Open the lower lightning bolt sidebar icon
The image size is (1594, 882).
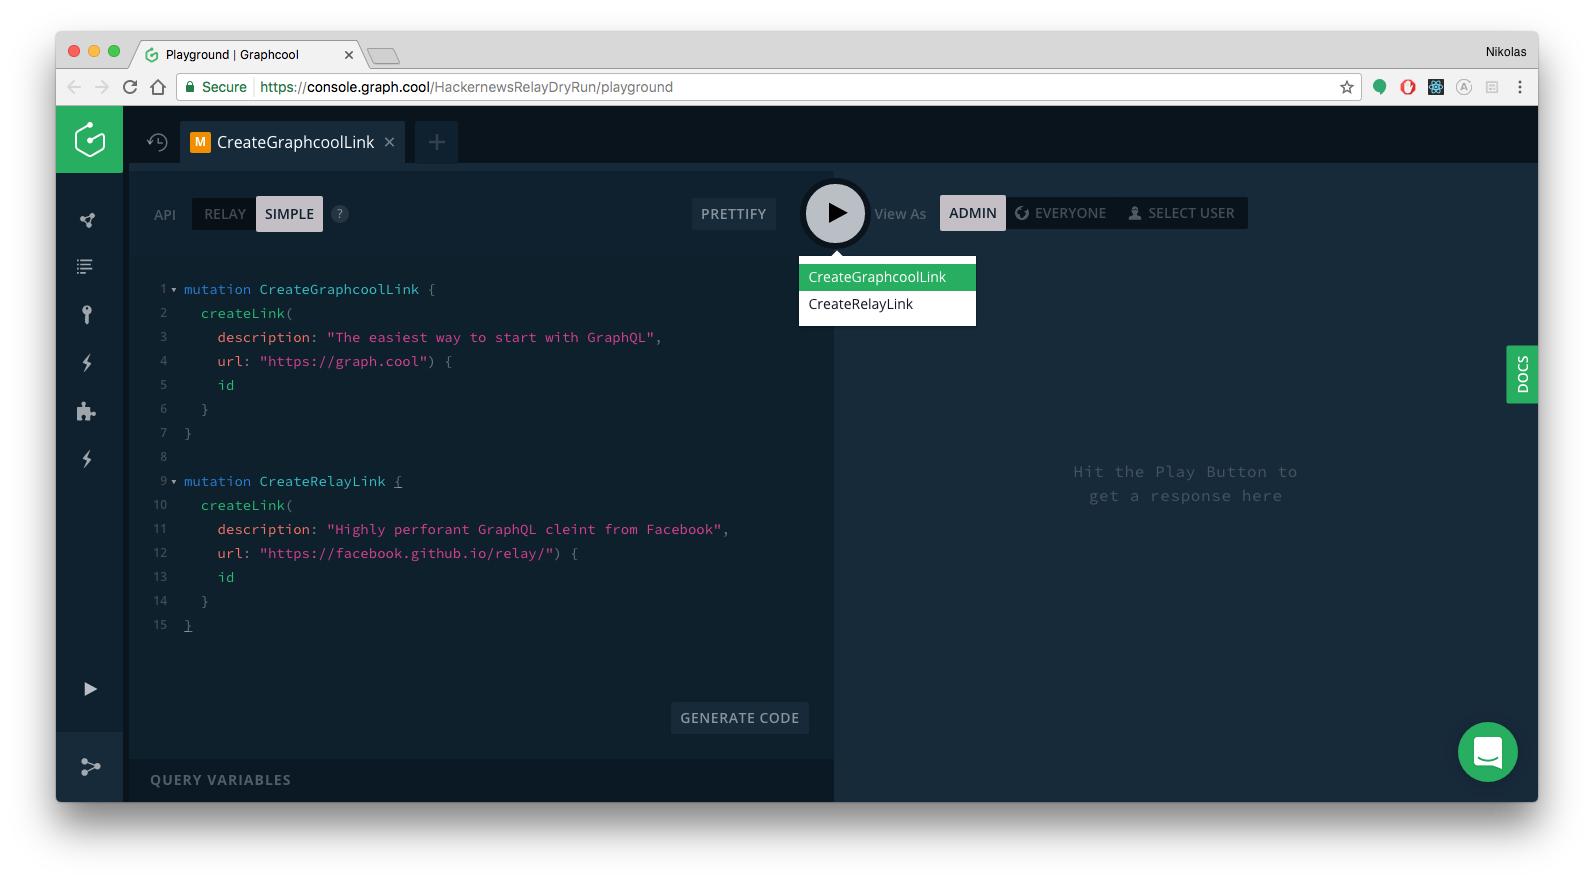click(x=87, y=459)
